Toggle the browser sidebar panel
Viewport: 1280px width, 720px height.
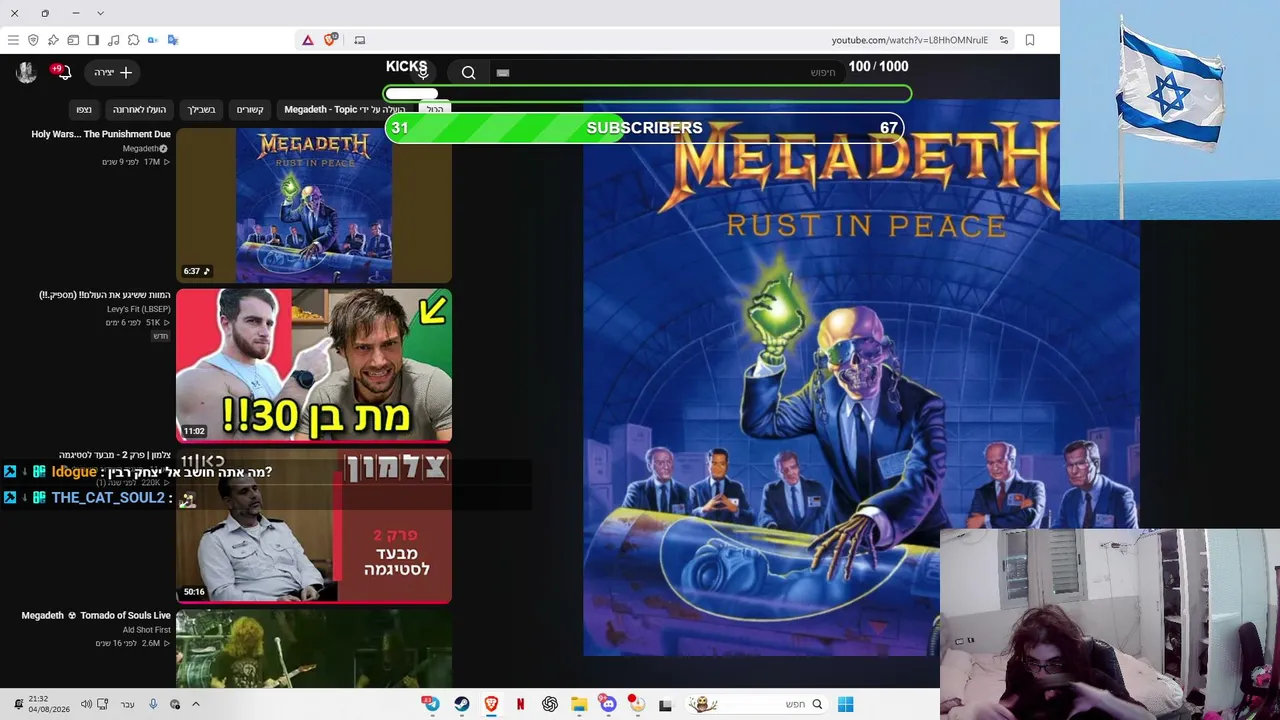[x=93, y=40]
